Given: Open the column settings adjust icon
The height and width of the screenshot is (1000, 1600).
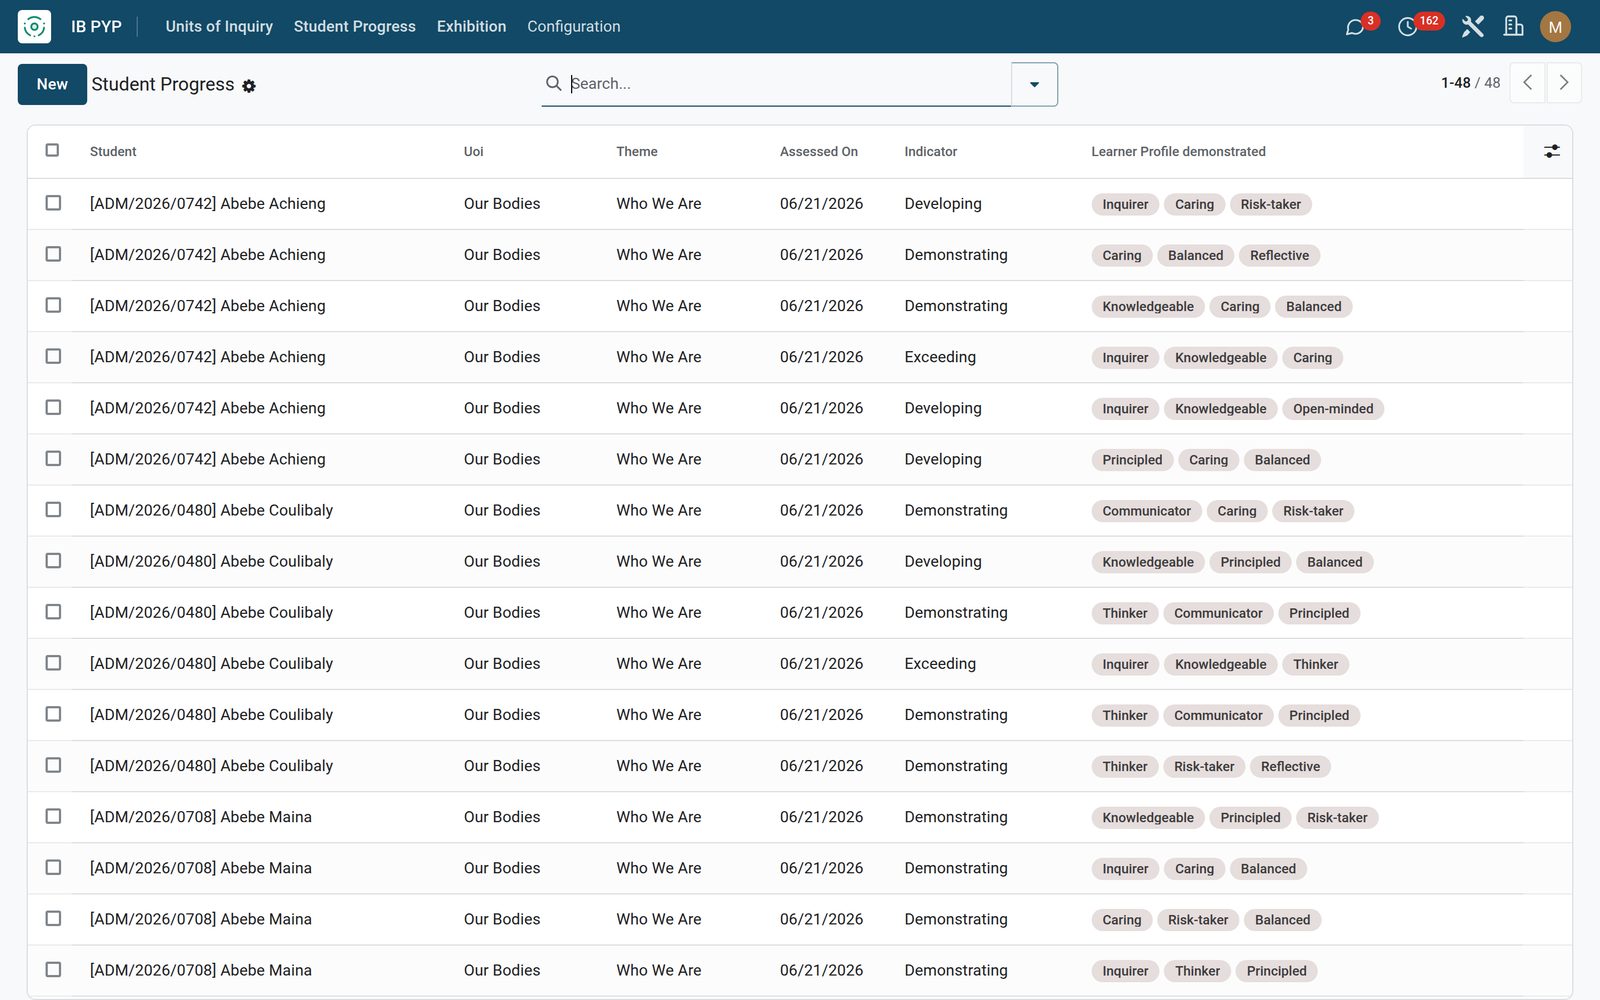Looking at the screenshot, I should pyautogui.click(x=1551, y=151).
